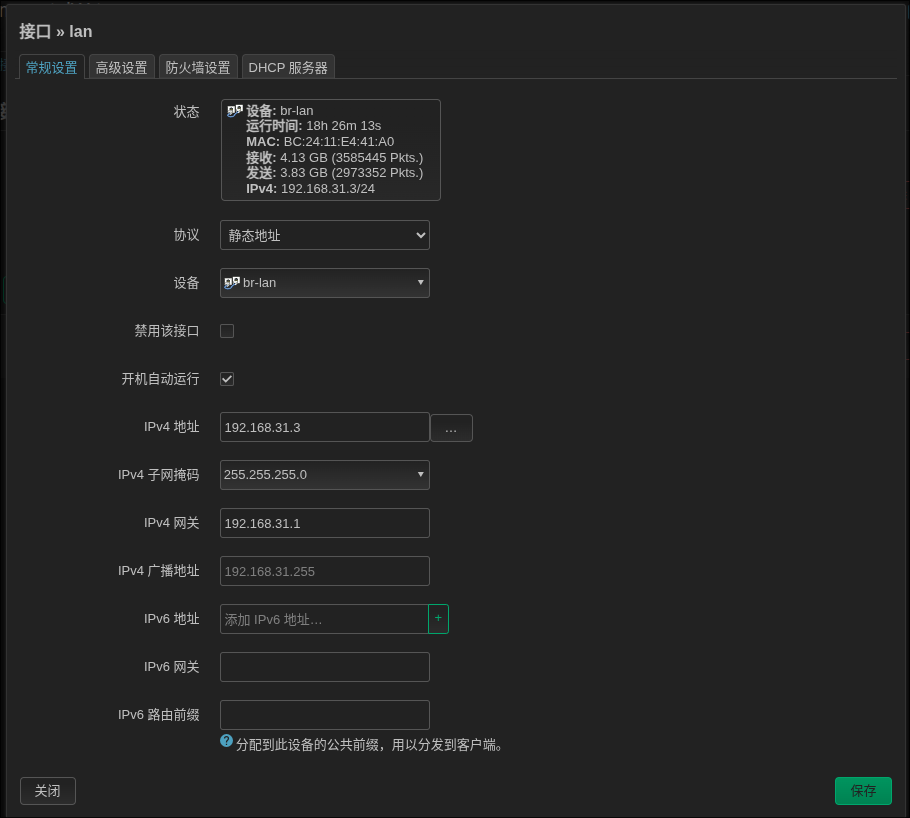Open the IPv4 子网掩码 dropdown

pos(325,475)
